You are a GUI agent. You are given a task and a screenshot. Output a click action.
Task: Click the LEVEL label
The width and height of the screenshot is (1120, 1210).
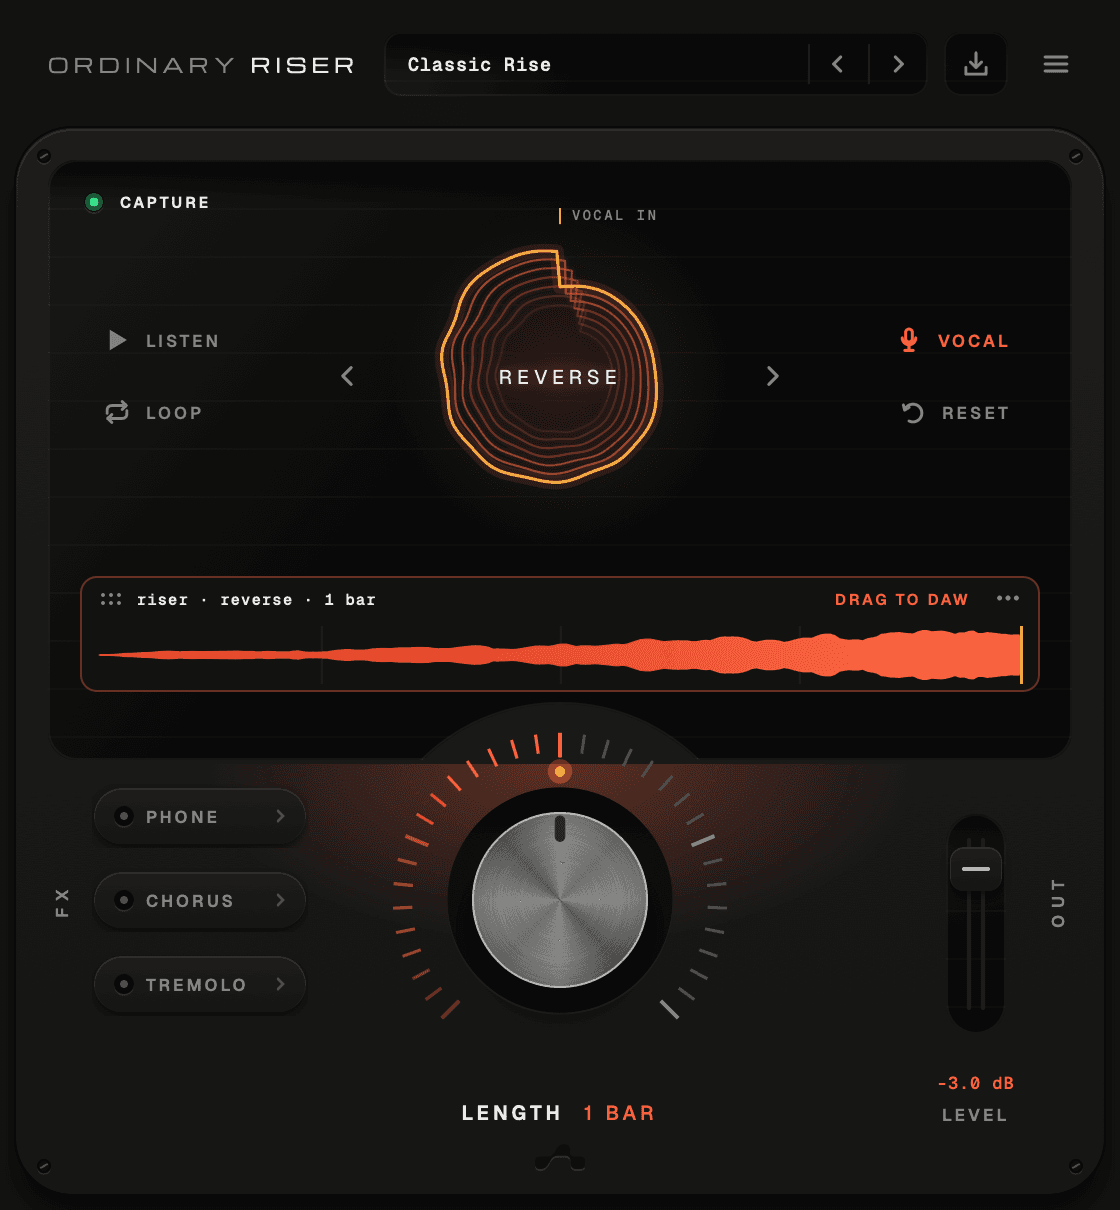pyautogui.click(x=974, y=1115)
